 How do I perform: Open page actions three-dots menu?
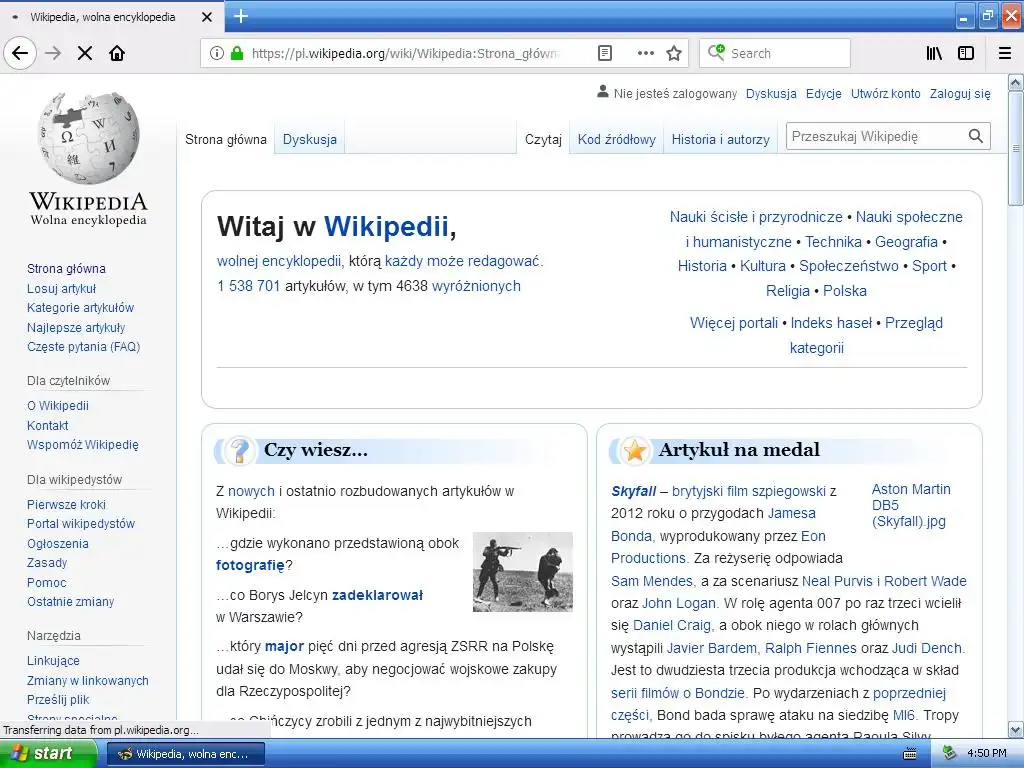pyautogui.click(x=645, y=53)
